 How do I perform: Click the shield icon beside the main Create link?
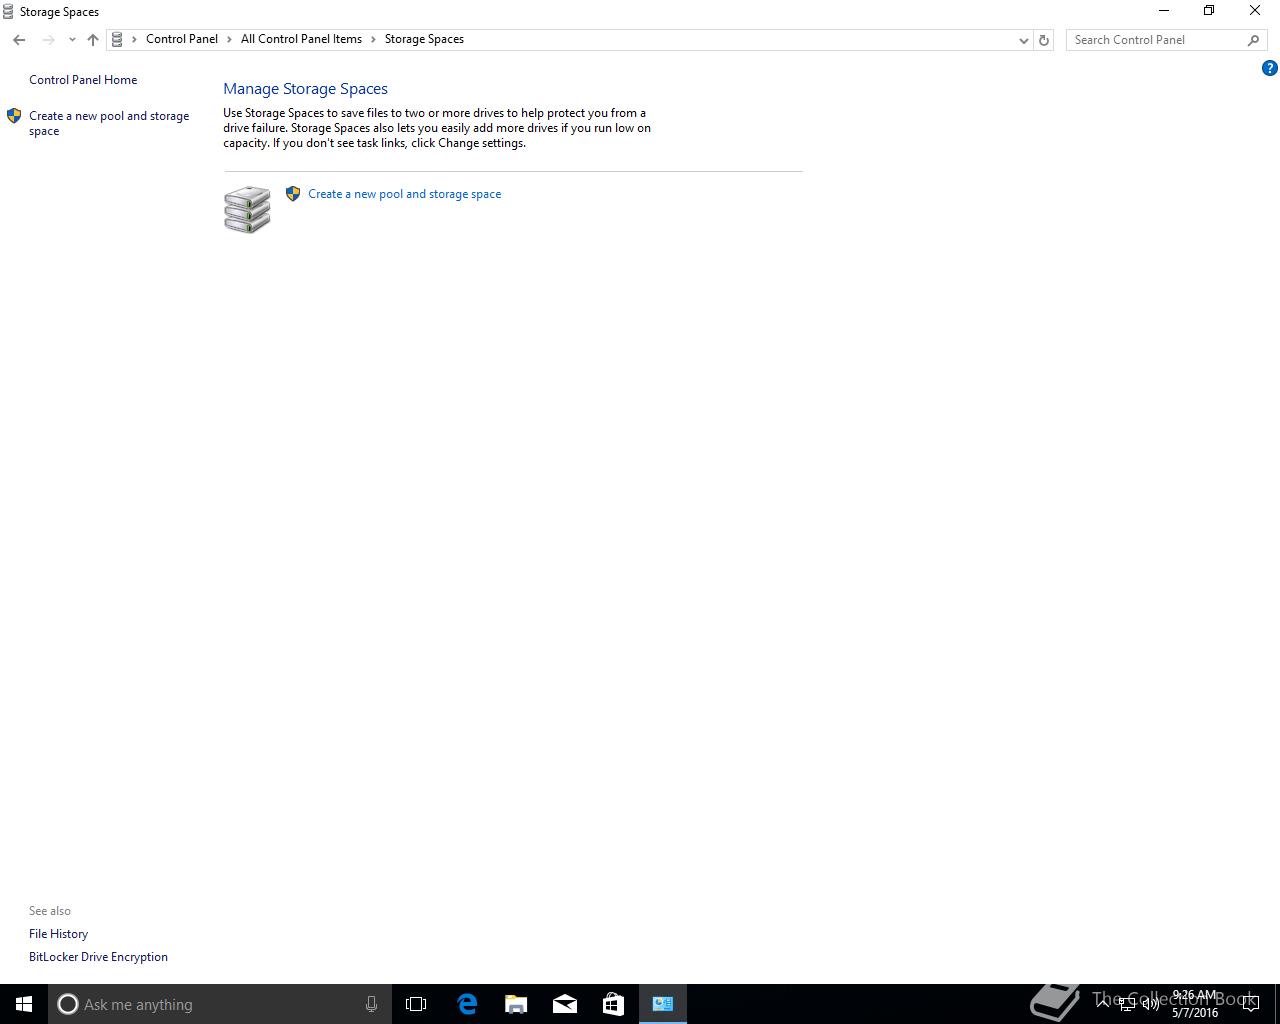(293, 194)
